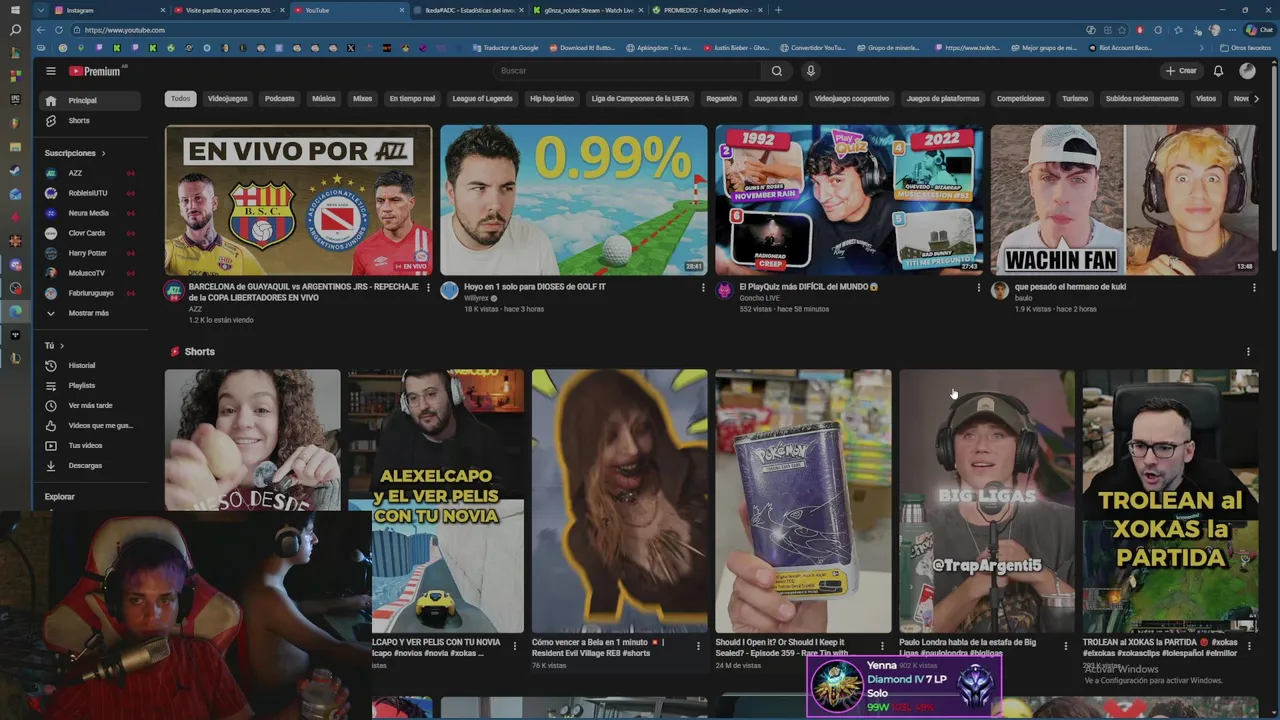Go to Principal home in sidebar
The width and height of the screenshot is (1280, 720).
(89, 100)
